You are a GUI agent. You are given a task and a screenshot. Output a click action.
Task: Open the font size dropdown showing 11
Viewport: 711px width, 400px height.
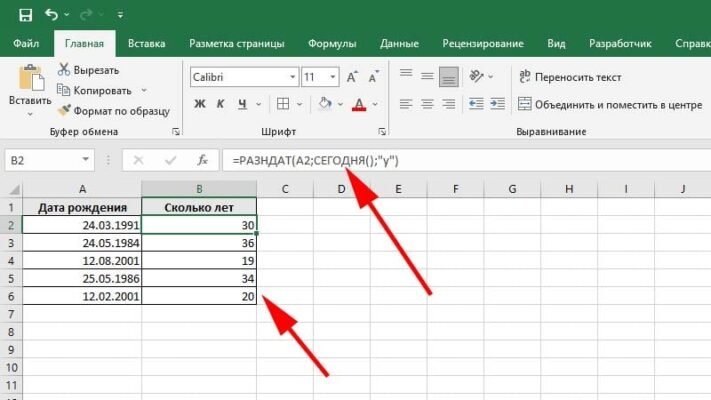coord(334,77)
